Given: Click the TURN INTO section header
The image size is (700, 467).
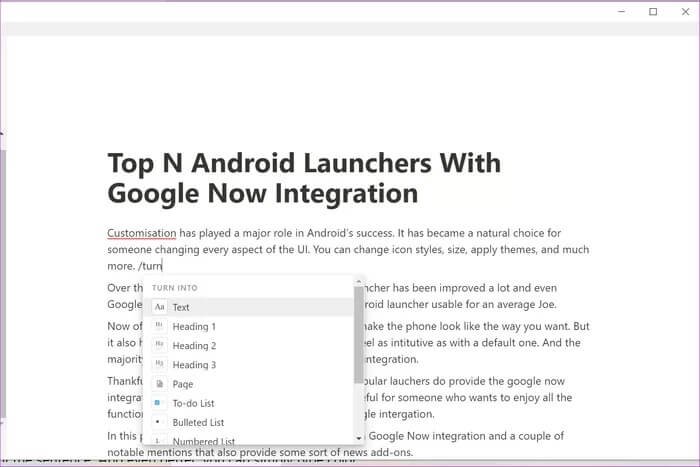Looking at the screenshot, I should coord(175,288).
